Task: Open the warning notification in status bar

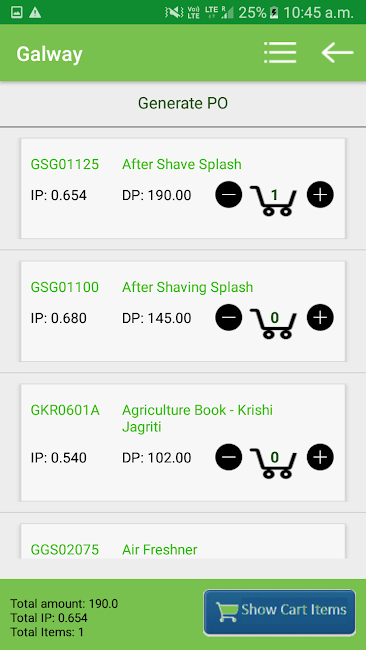Action: click(x=35, y=13)
